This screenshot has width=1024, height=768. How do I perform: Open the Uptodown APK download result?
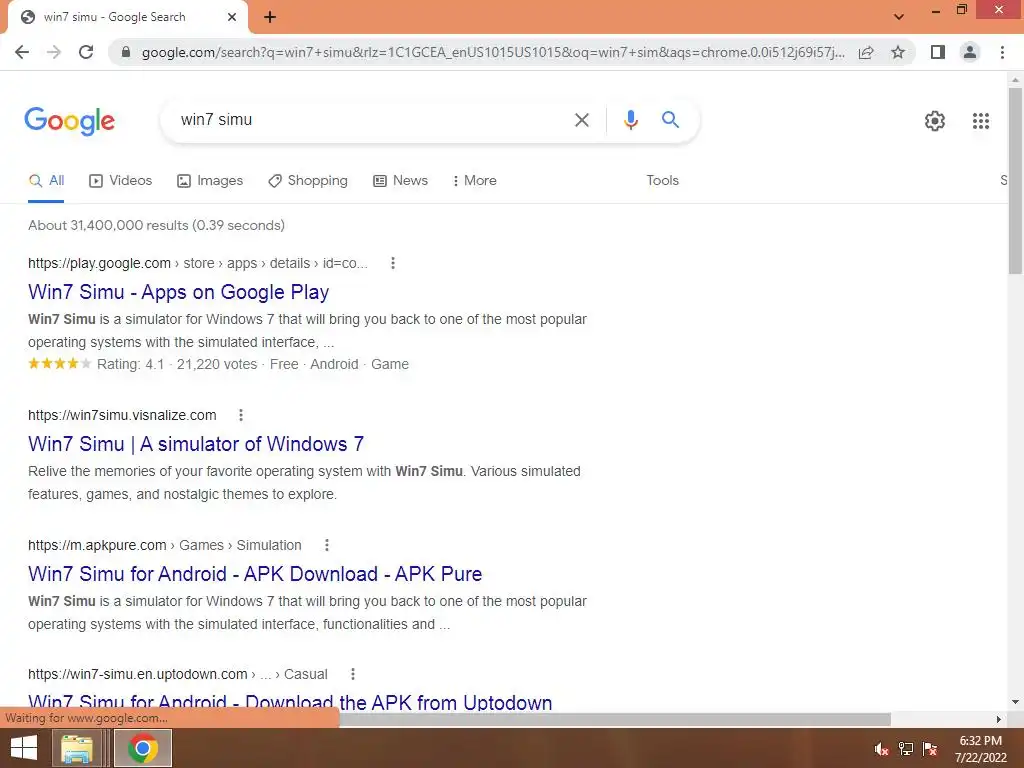(290, 702)
